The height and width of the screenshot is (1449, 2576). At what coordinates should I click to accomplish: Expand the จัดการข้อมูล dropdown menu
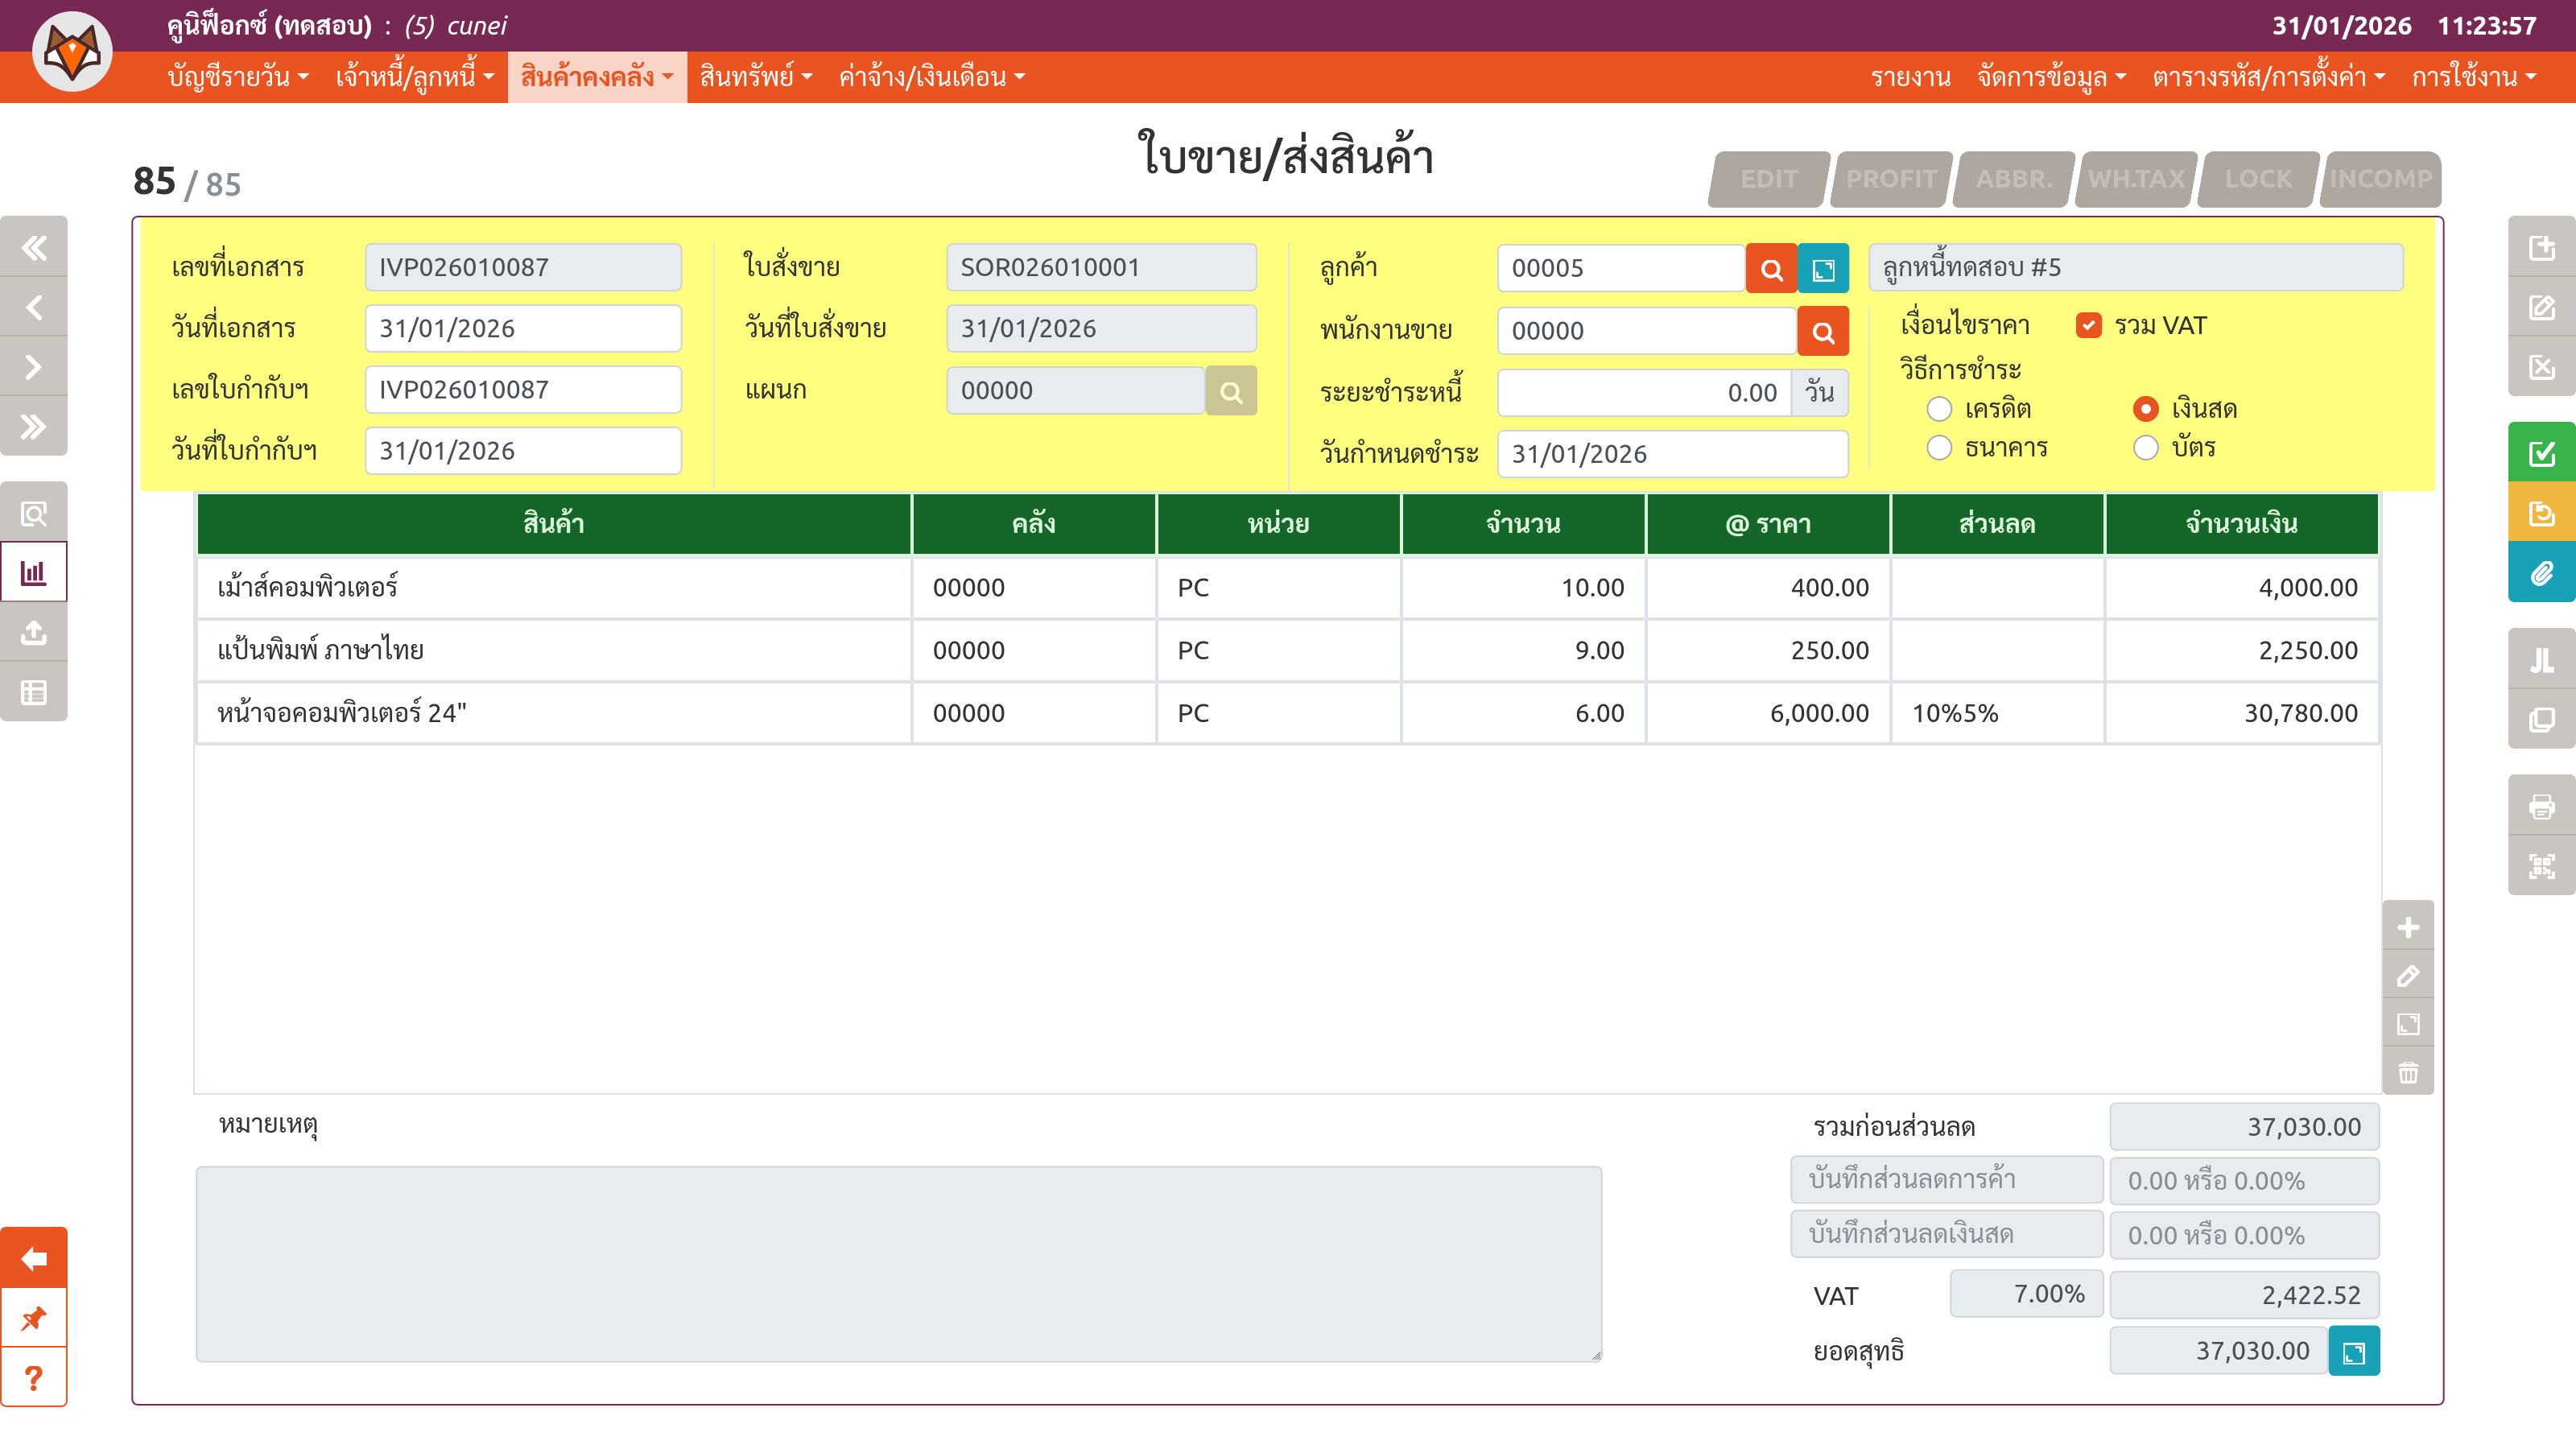pyautogui.click(x=2051, y=77)
